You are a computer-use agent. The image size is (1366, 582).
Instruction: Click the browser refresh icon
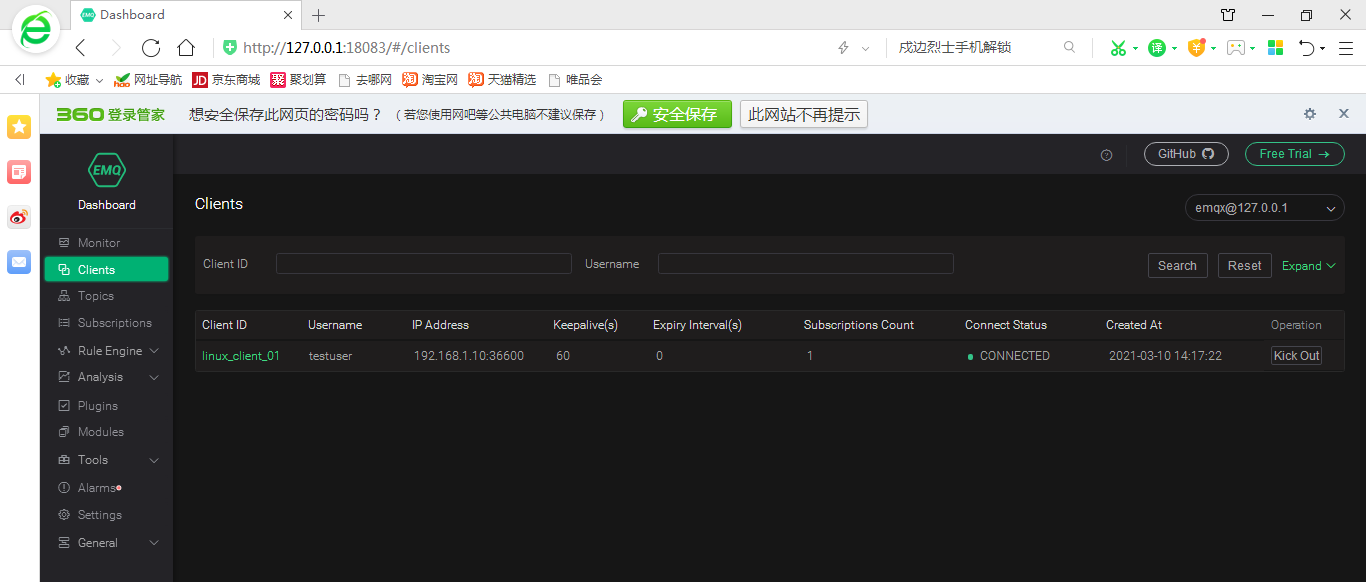pos(150,47)
